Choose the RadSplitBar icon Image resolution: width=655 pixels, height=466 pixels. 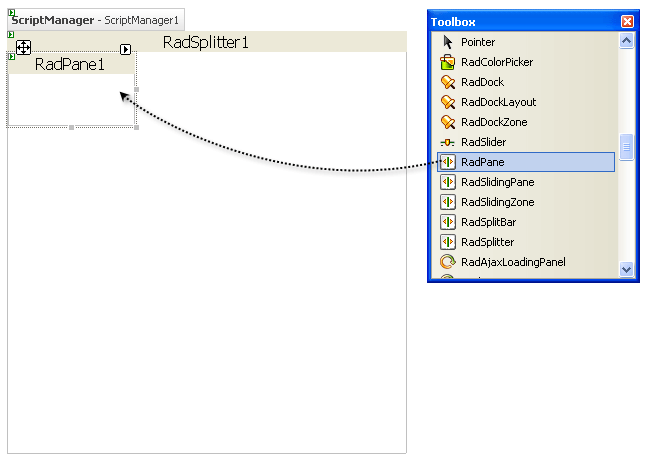pos(449,222)
